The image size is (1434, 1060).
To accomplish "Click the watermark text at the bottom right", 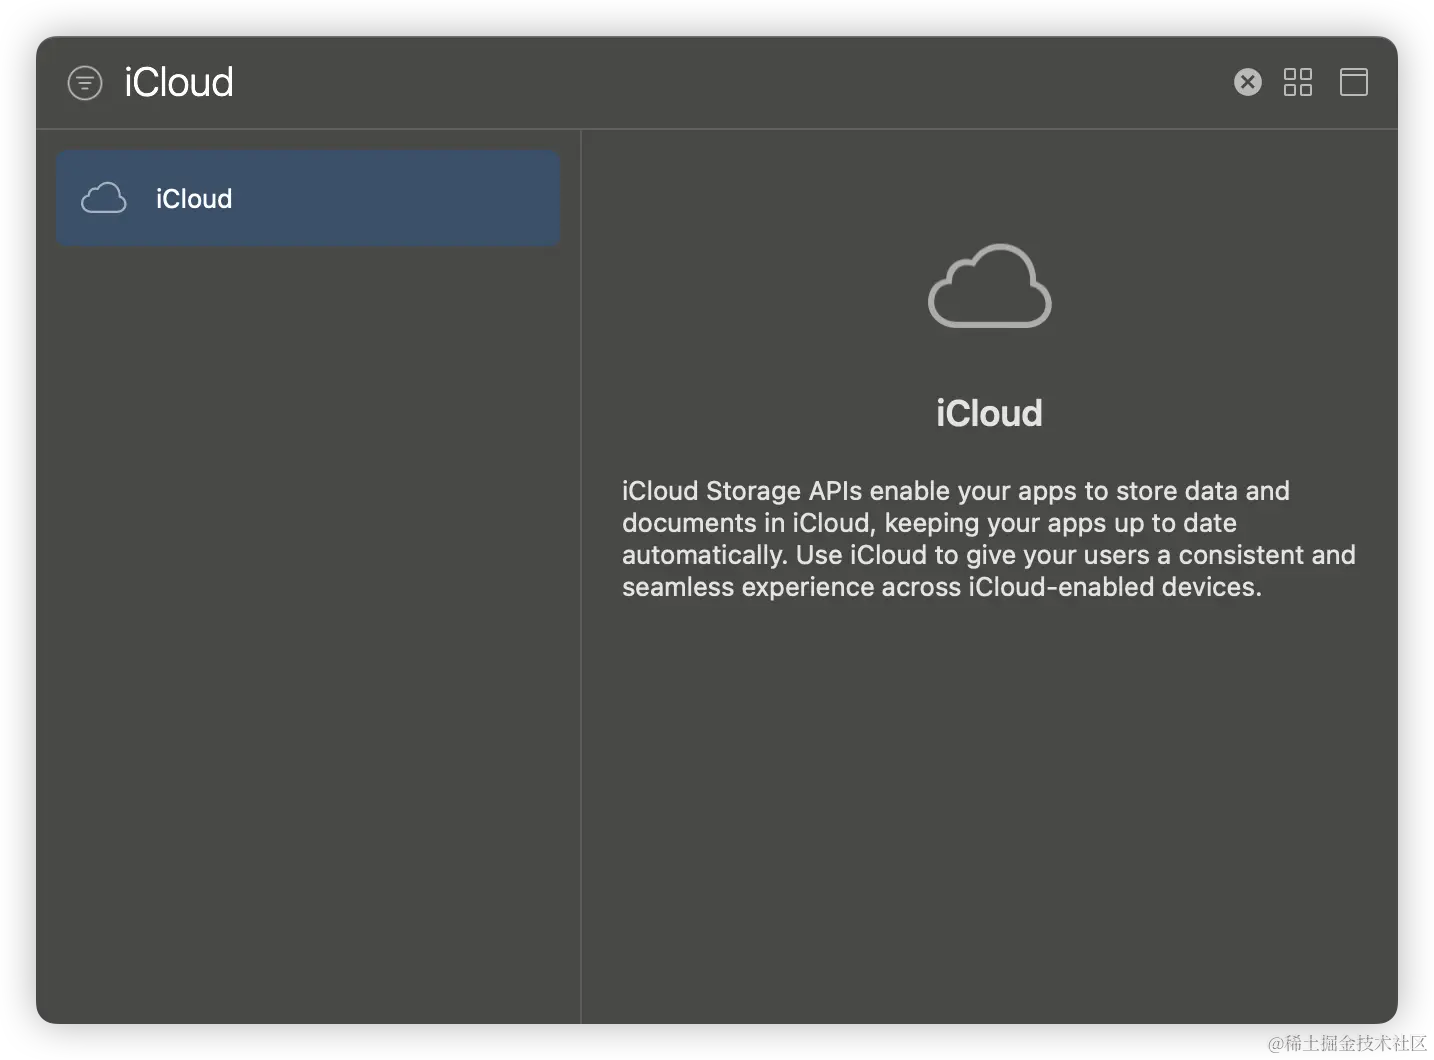I will (x=1345, y=1042).
